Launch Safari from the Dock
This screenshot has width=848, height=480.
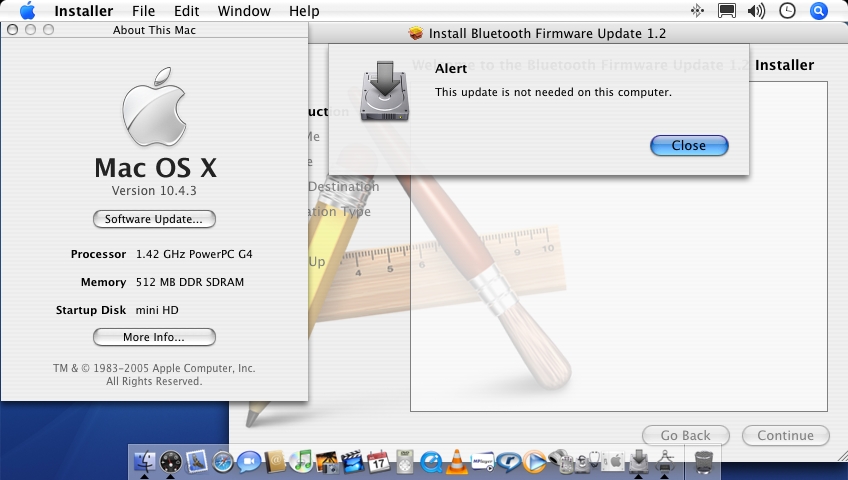pyautogui.click(x=222, y=463)
